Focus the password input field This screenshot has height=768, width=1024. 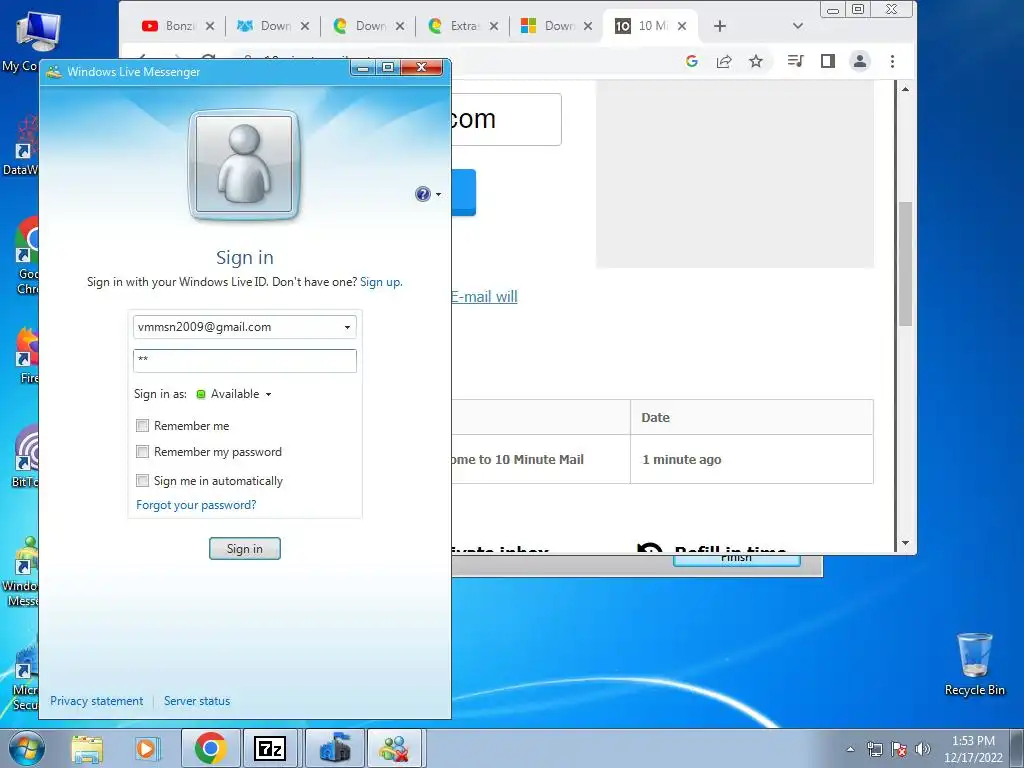click(x=245, y=360)
